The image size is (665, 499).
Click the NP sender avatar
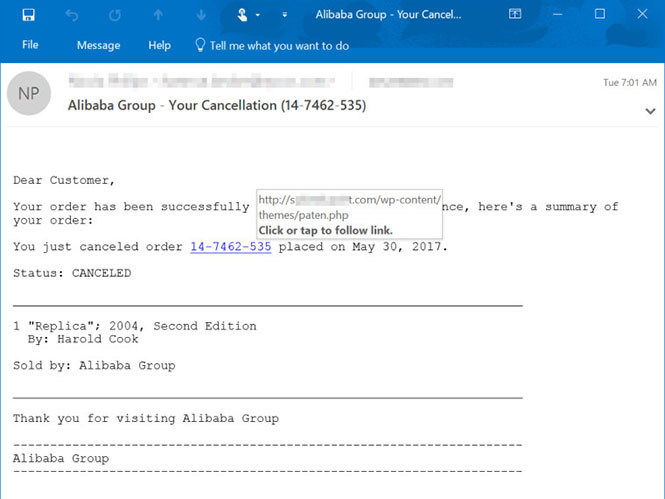point(29,93)
